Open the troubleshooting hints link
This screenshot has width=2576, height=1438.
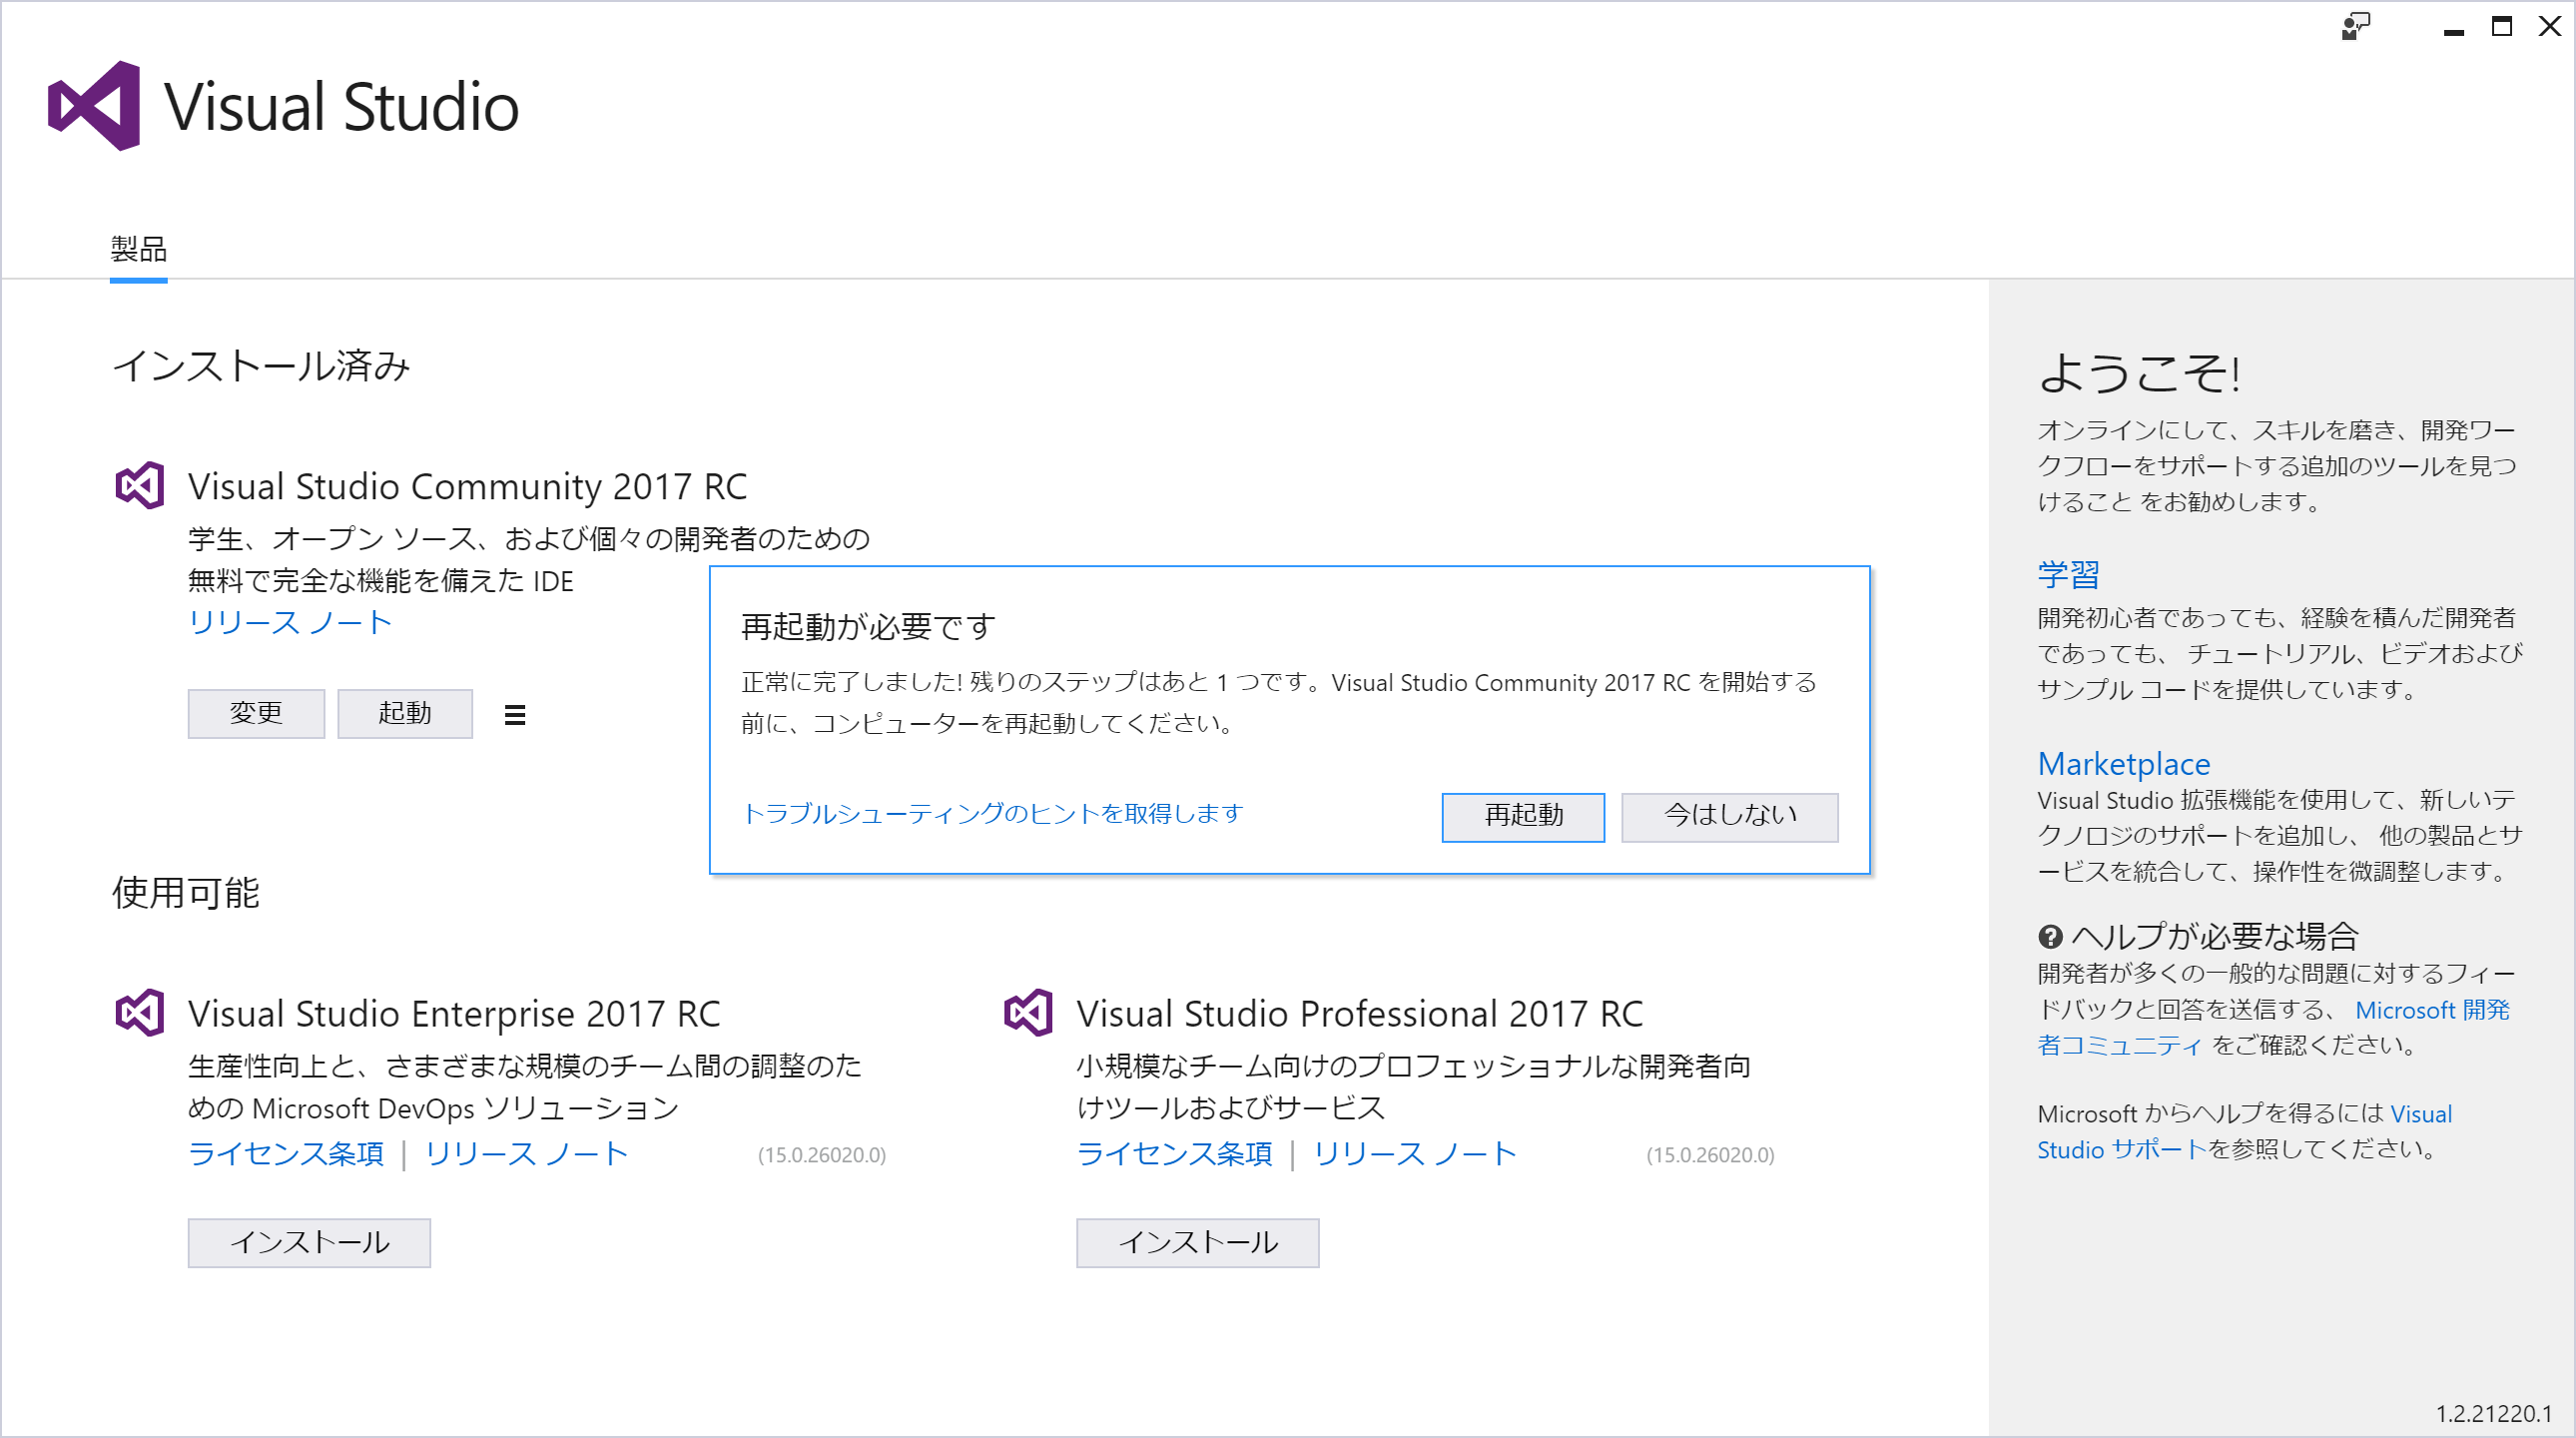pyautogui.click(x=992, y=814)
